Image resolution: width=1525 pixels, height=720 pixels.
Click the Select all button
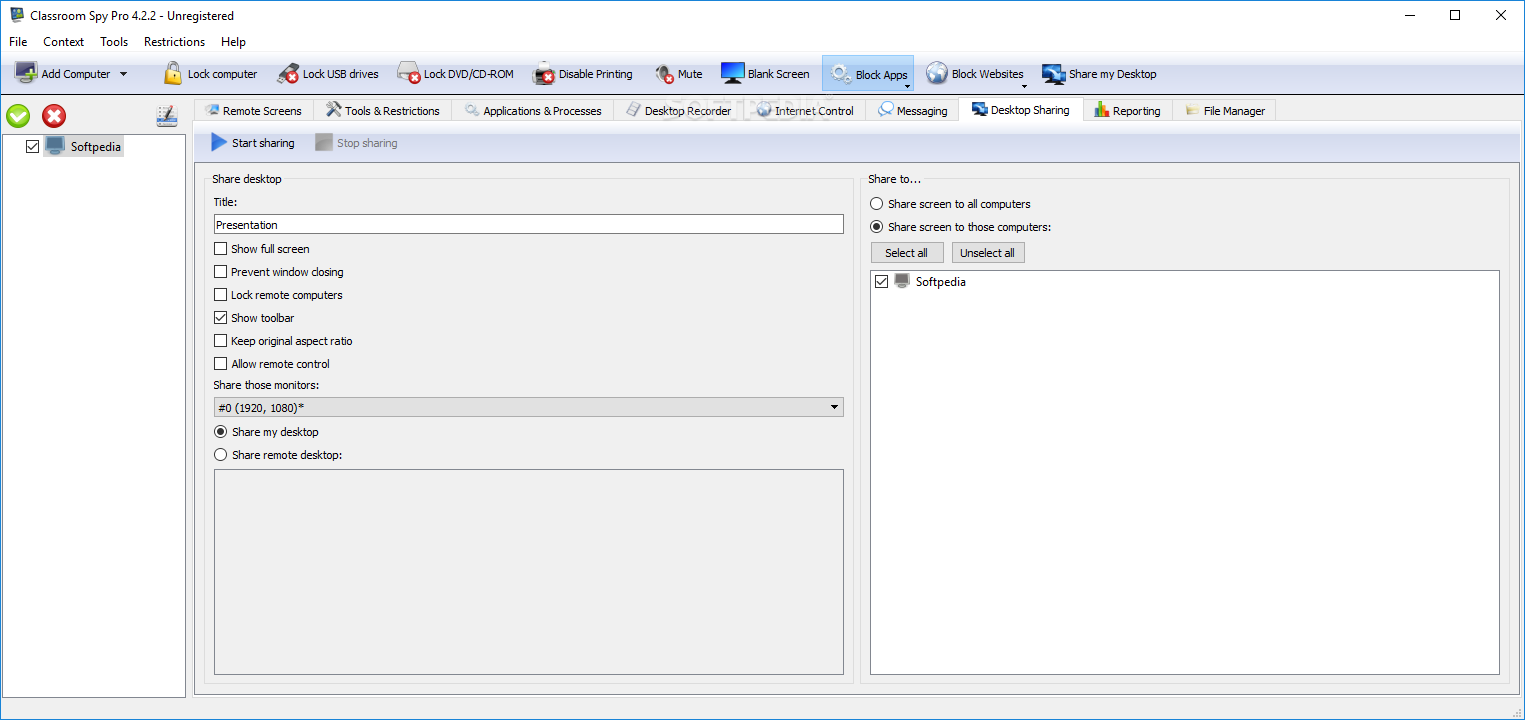point(907,253)
